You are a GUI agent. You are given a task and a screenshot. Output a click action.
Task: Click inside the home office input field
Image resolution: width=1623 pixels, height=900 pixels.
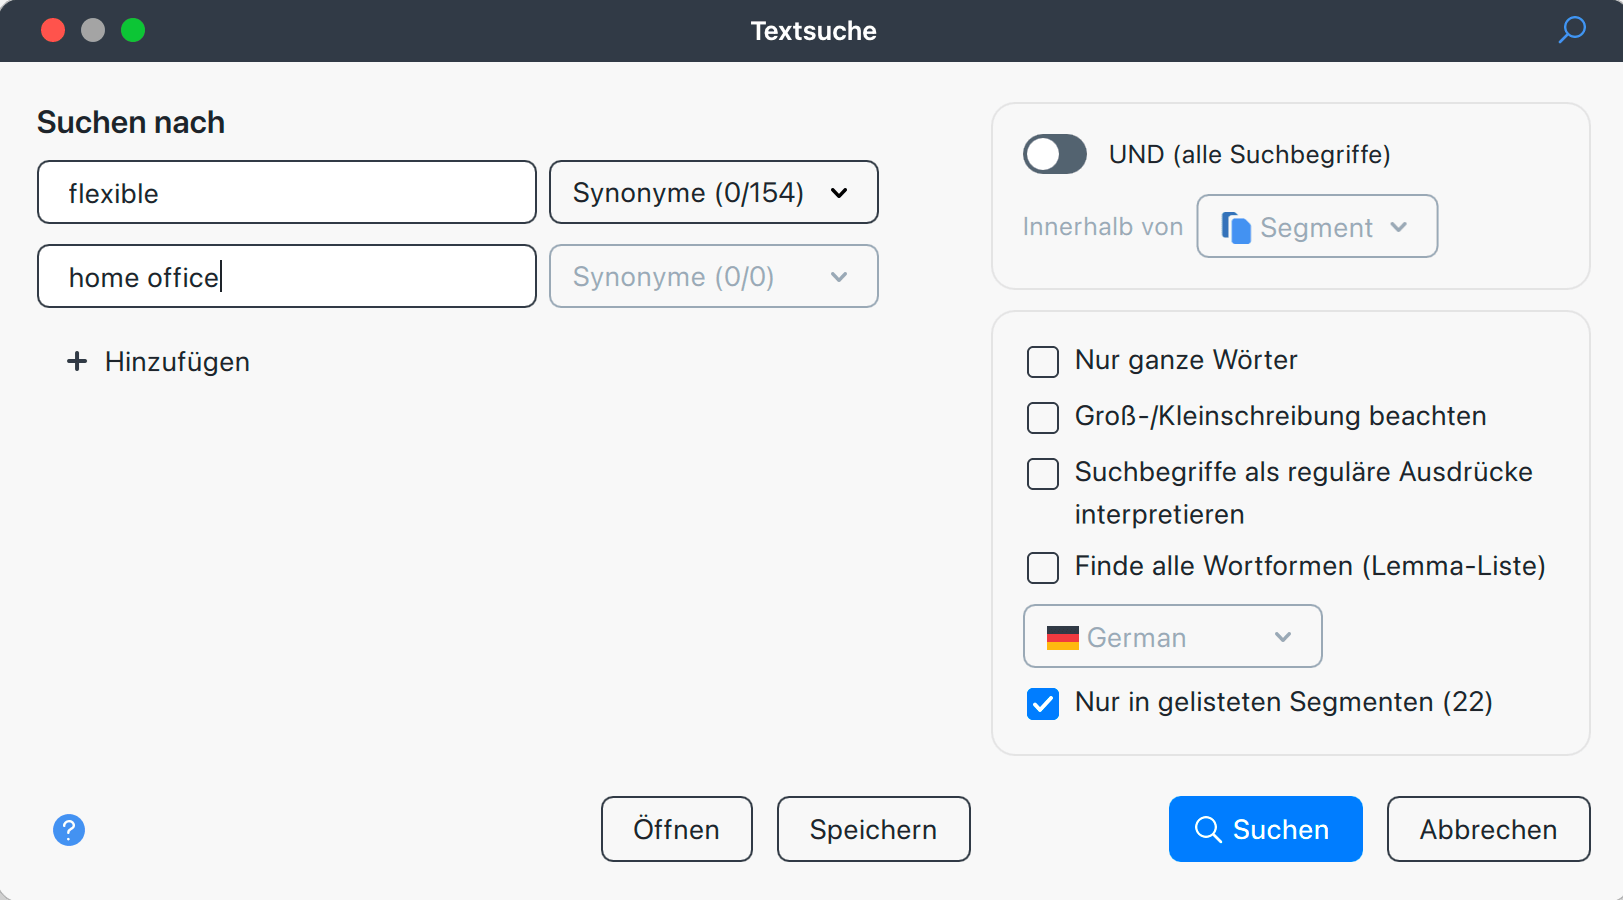(286, 277)
